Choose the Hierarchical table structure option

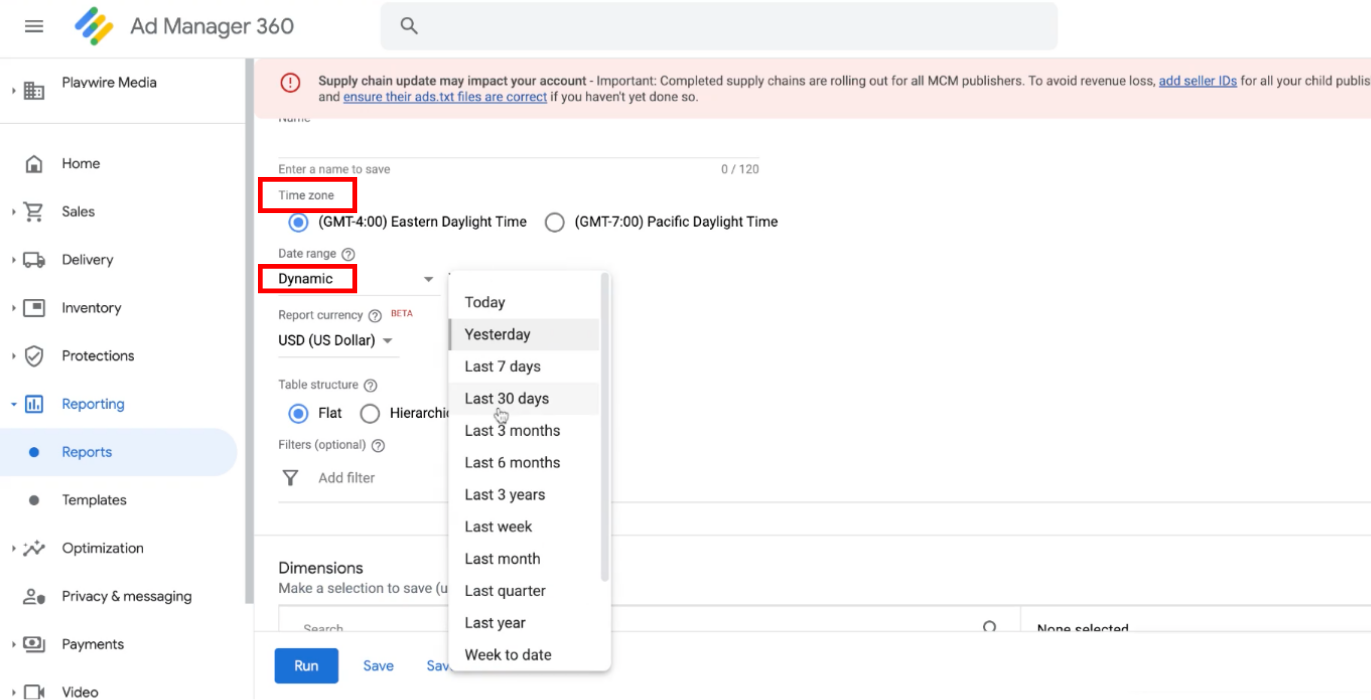tap(370, 413)
